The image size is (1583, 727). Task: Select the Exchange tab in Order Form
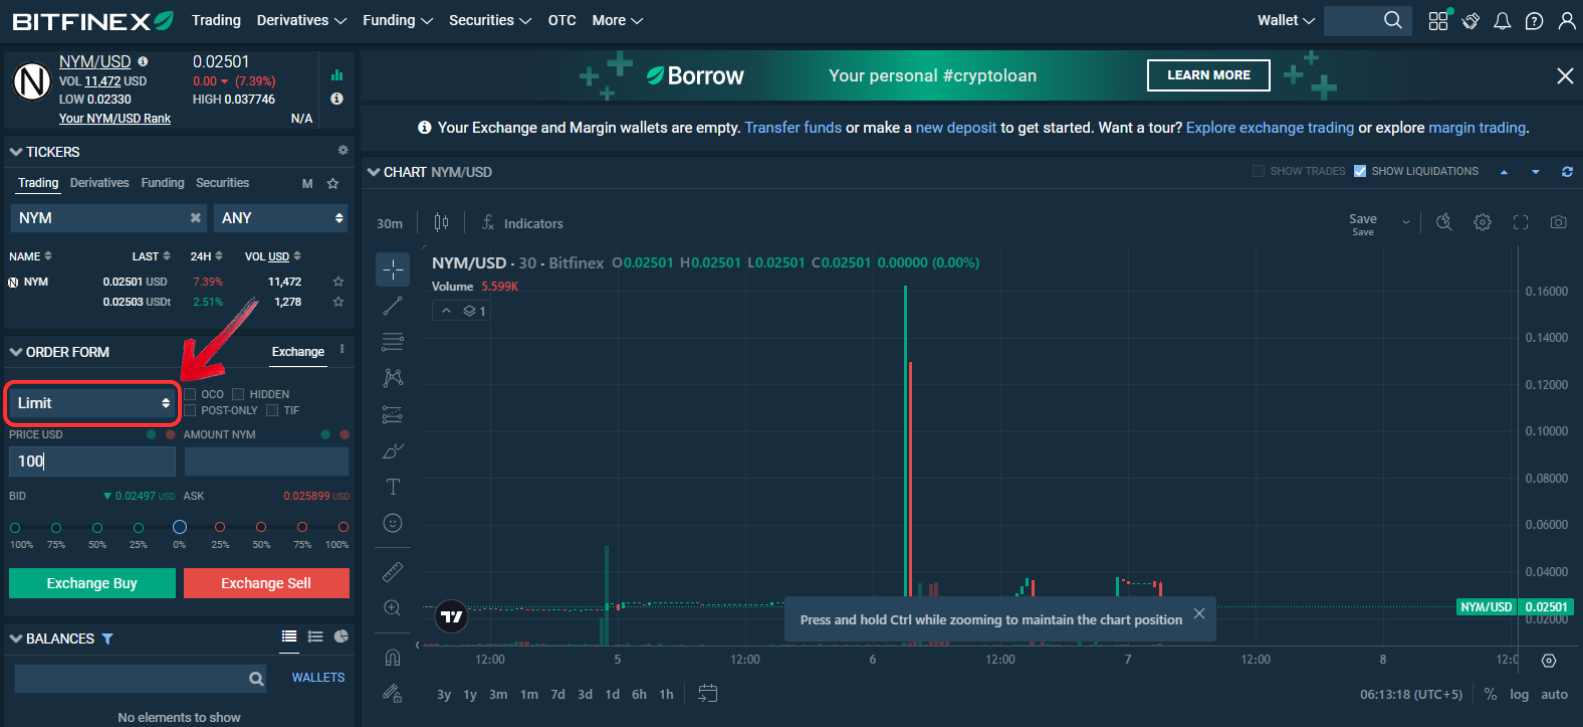298,352
